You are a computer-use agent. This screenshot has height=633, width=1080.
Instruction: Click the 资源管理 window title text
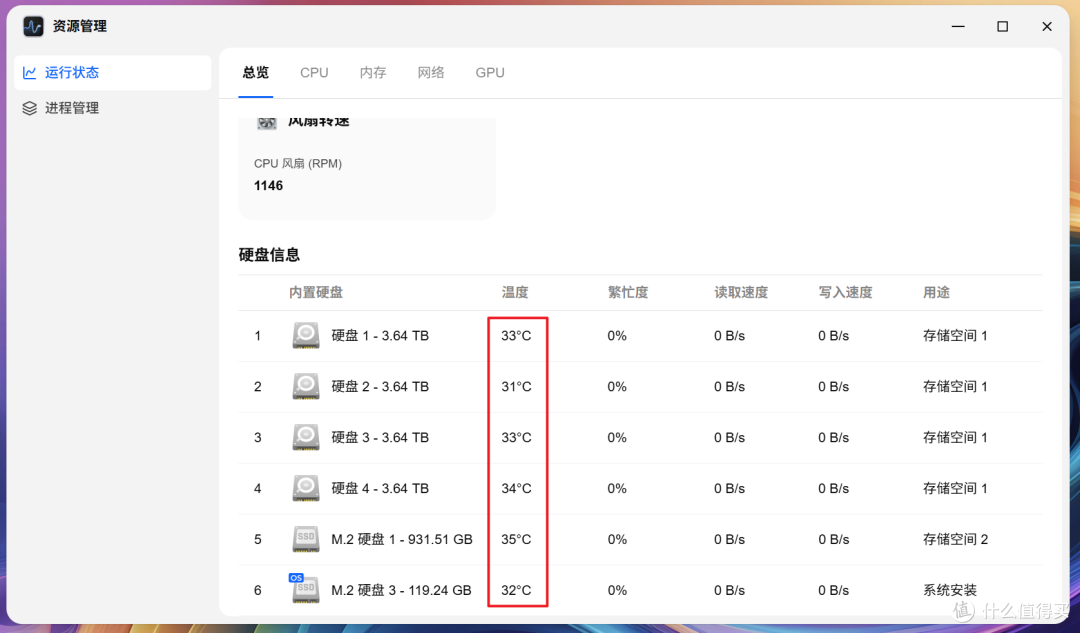coord(80,26)
